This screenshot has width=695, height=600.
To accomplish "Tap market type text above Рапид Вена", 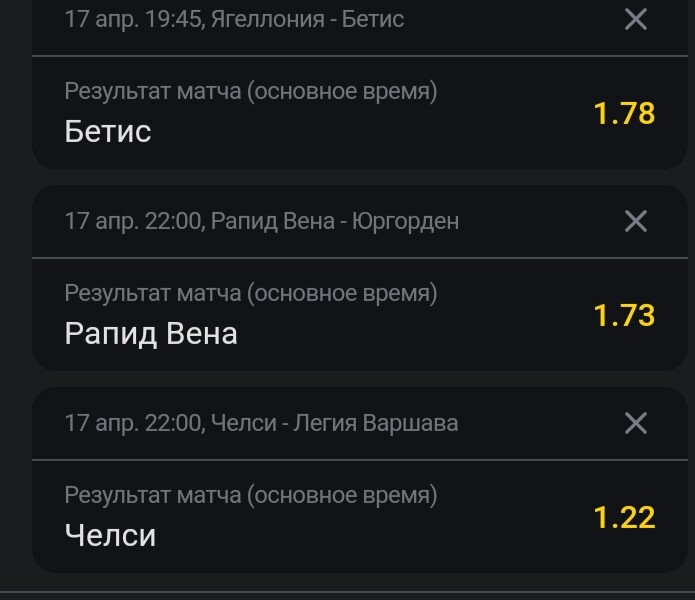I will click(251, 293).
